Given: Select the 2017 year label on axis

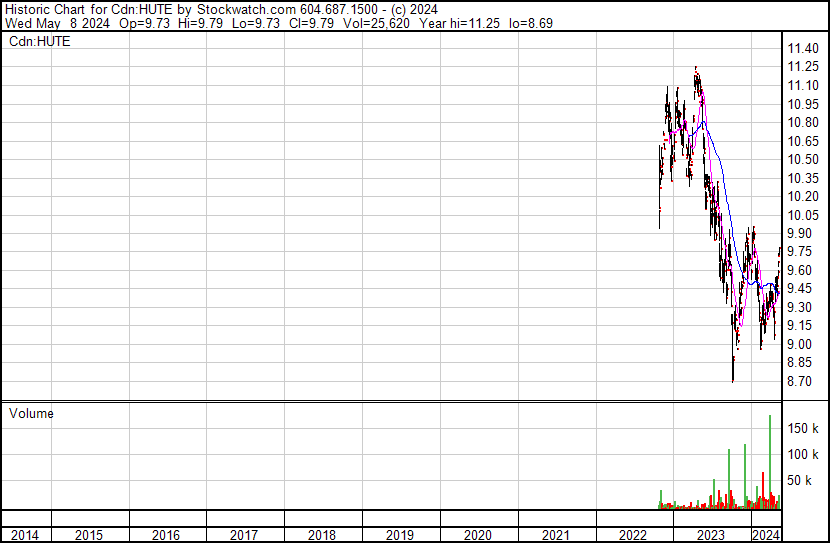Looking at the screenshot, I should pyautogui.click(x=244, y=535).
